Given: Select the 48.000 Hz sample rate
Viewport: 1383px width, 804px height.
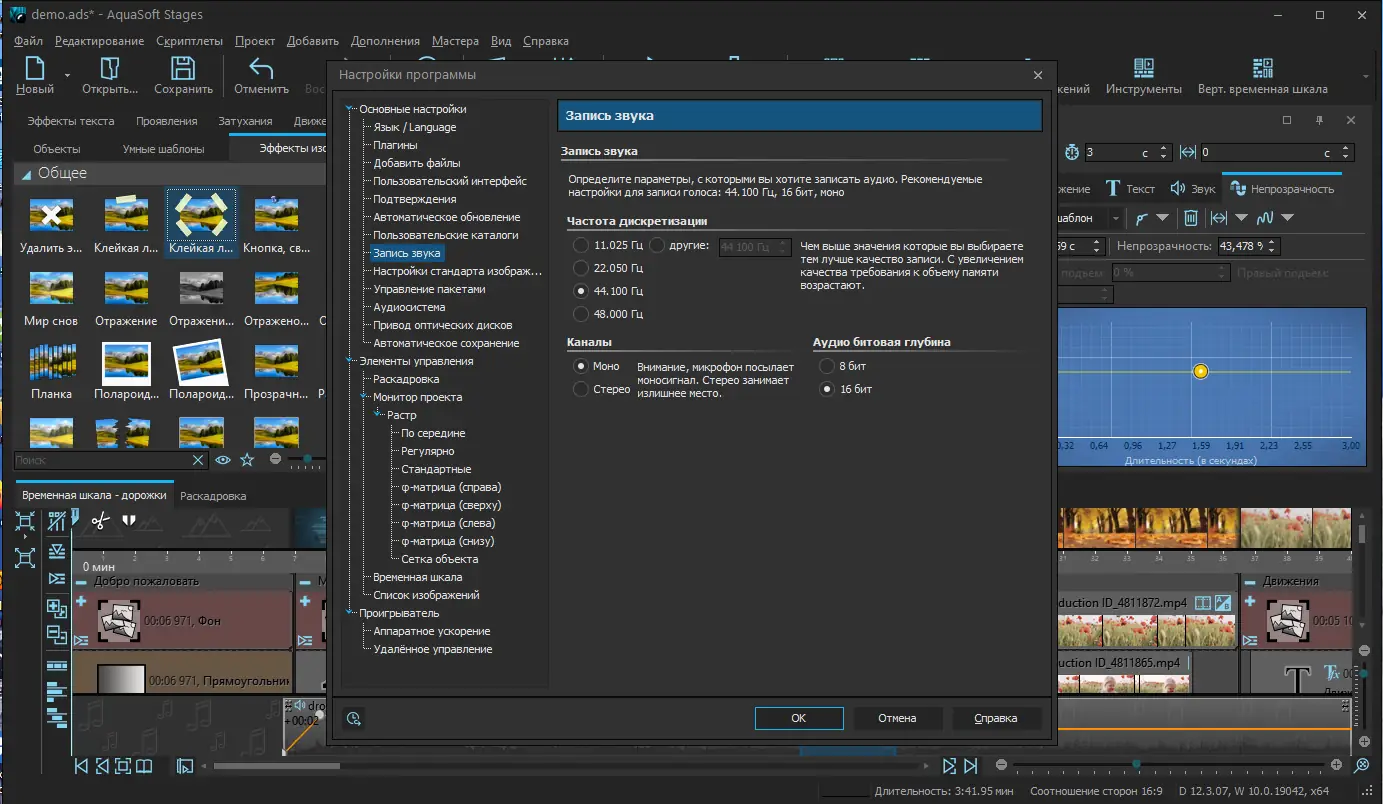Looking at the screenshot, I should 580,314.
